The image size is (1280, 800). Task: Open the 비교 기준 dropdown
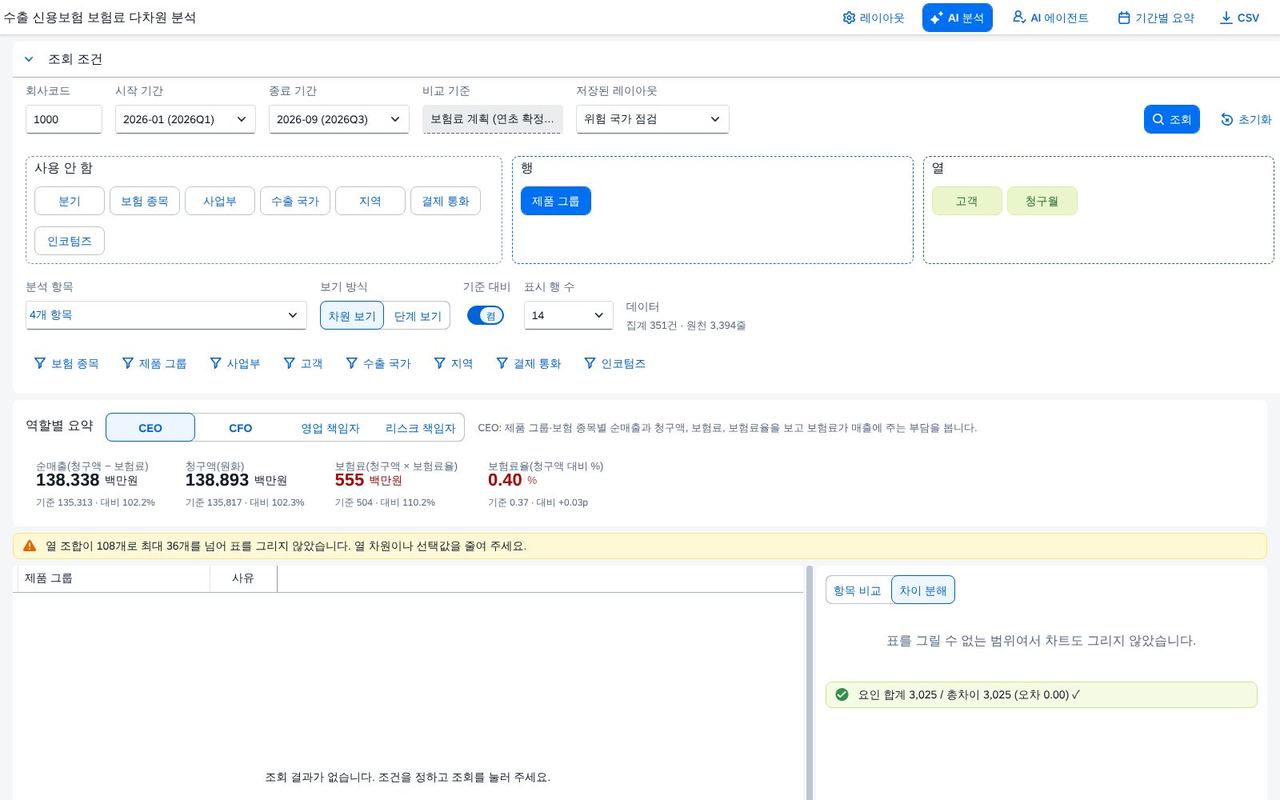coord(493,119)
